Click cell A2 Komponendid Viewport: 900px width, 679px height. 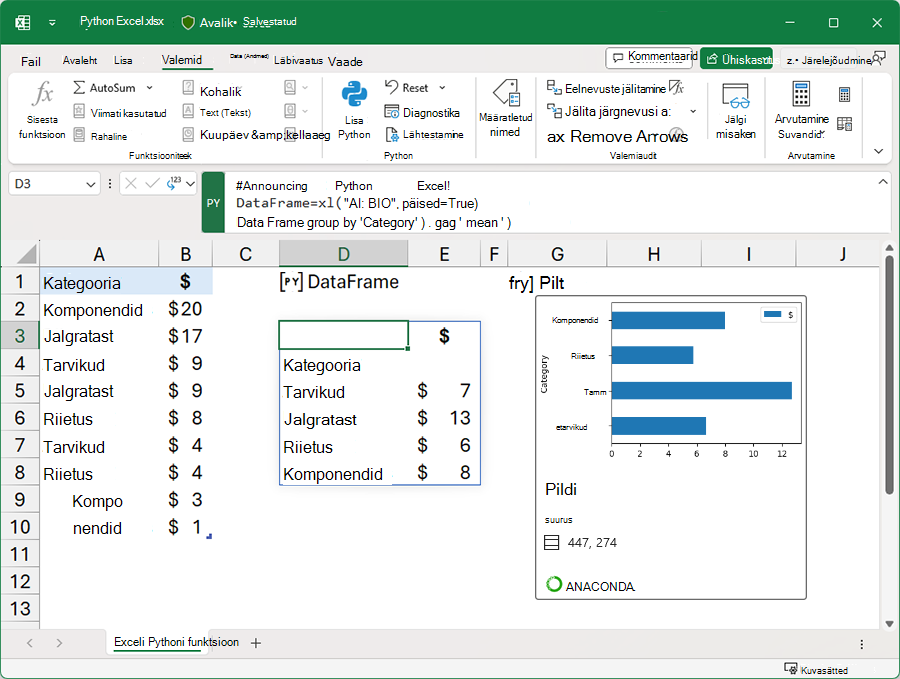pyautogui.click(x=98, y=309)
